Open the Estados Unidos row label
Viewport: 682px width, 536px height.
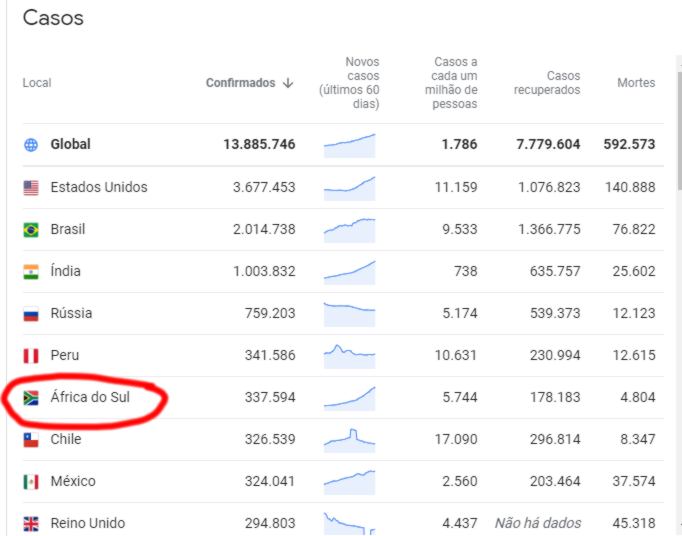click(x=99, y=188)
